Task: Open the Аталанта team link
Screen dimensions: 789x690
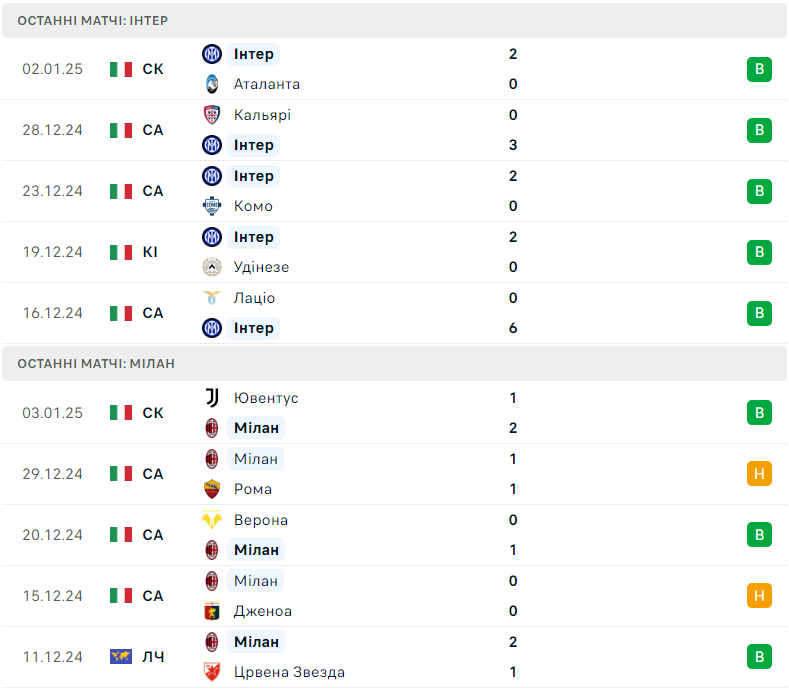Action: point(266,84)
